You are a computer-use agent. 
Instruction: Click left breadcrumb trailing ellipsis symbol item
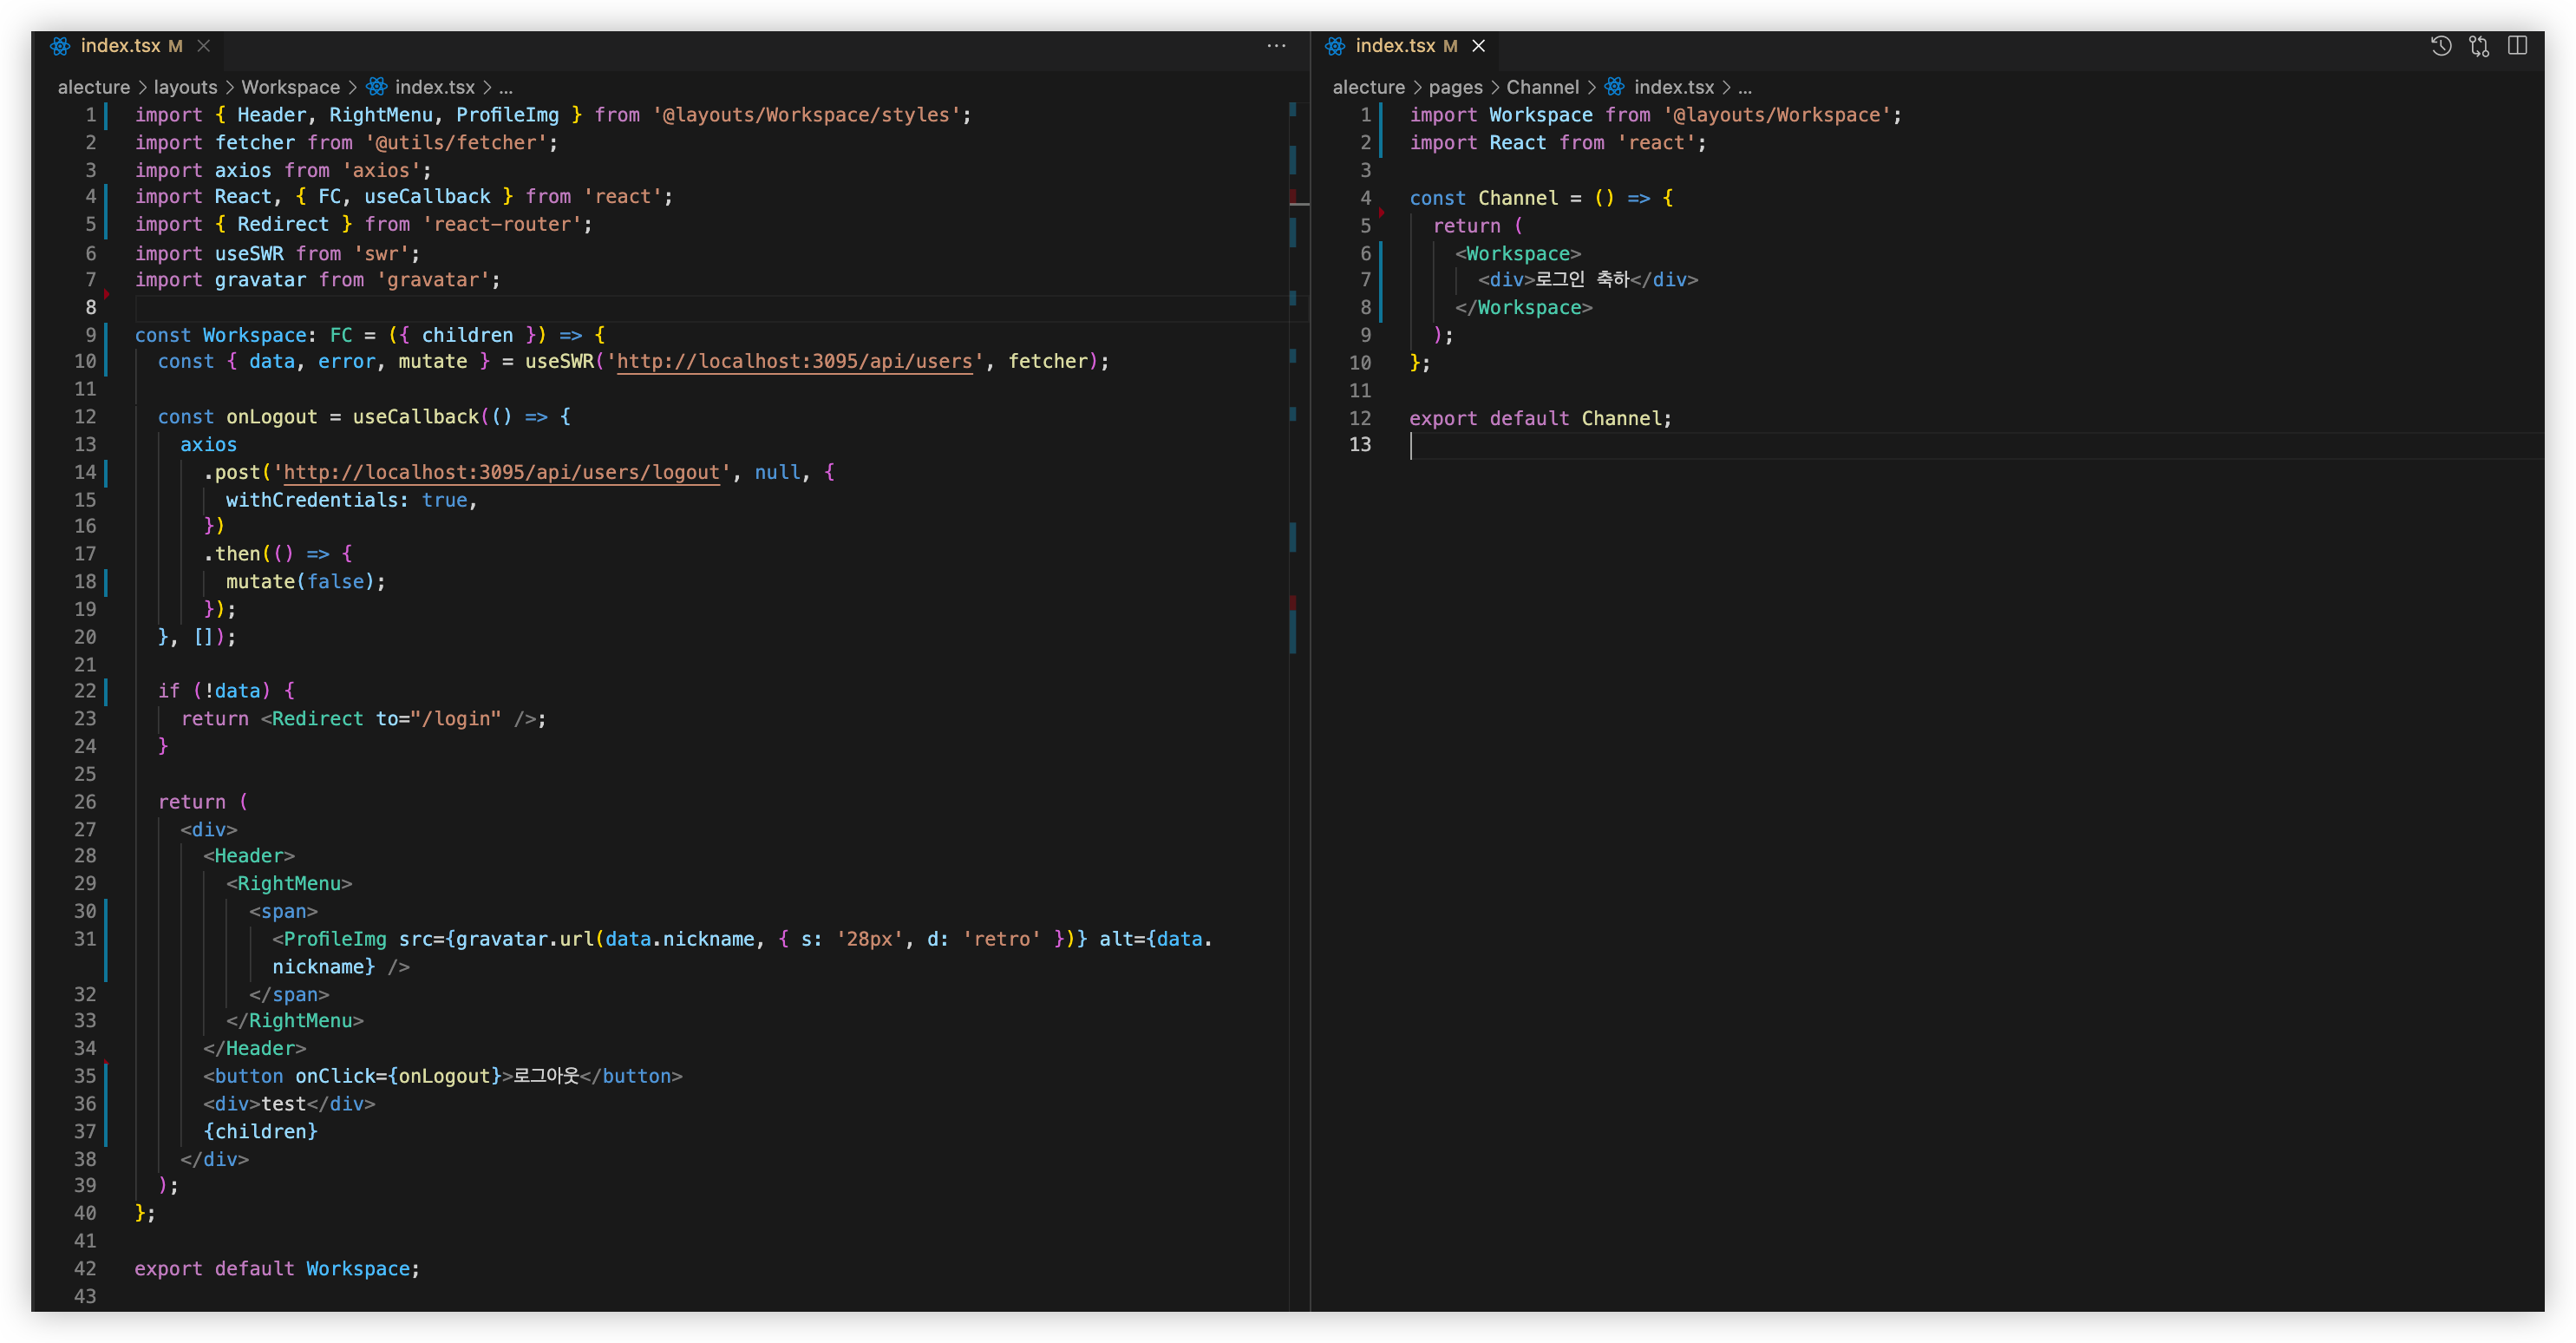(506, 87)
